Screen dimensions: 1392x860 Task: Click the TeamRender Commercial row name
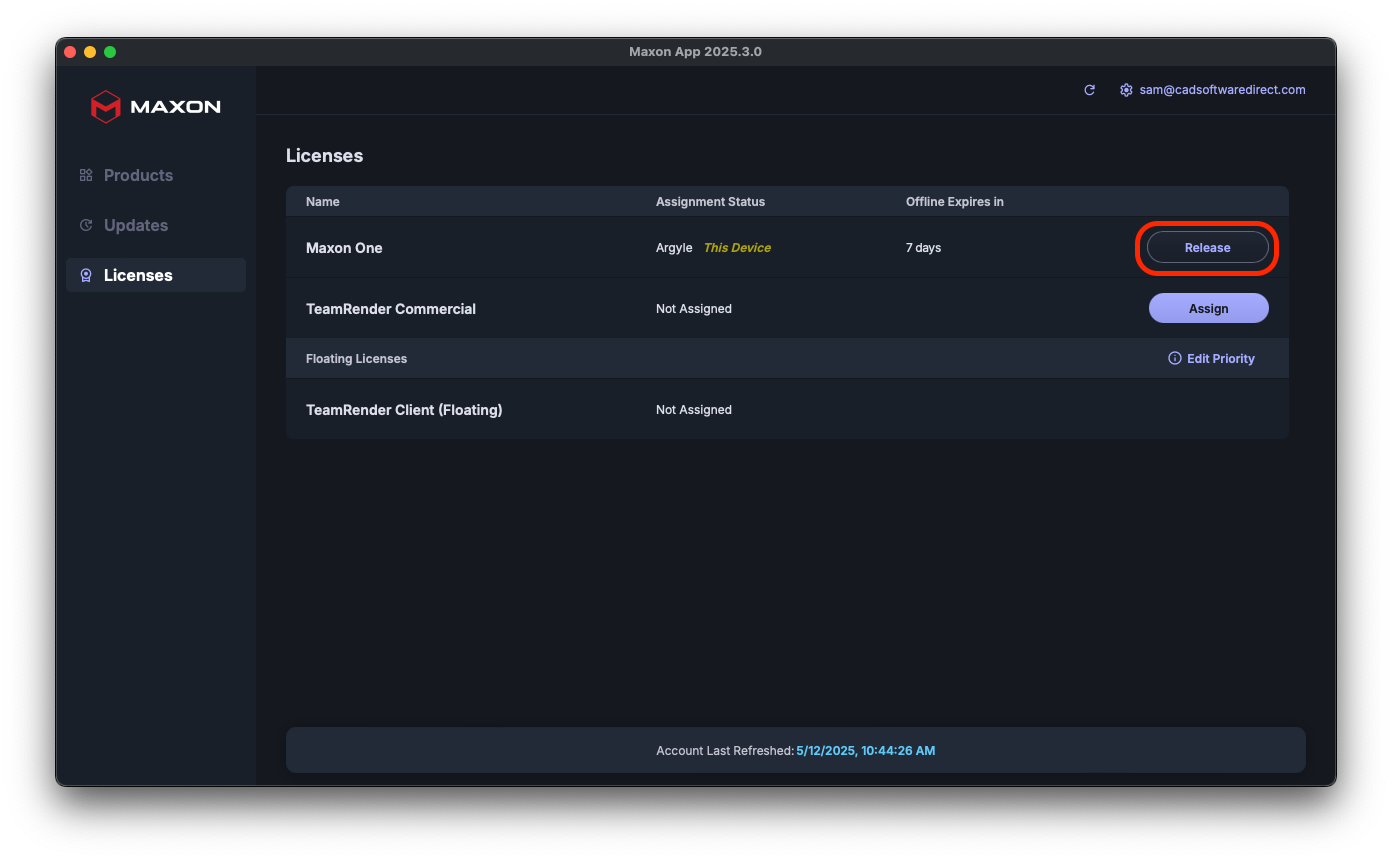pyautogui.click(x=391, y=309)
